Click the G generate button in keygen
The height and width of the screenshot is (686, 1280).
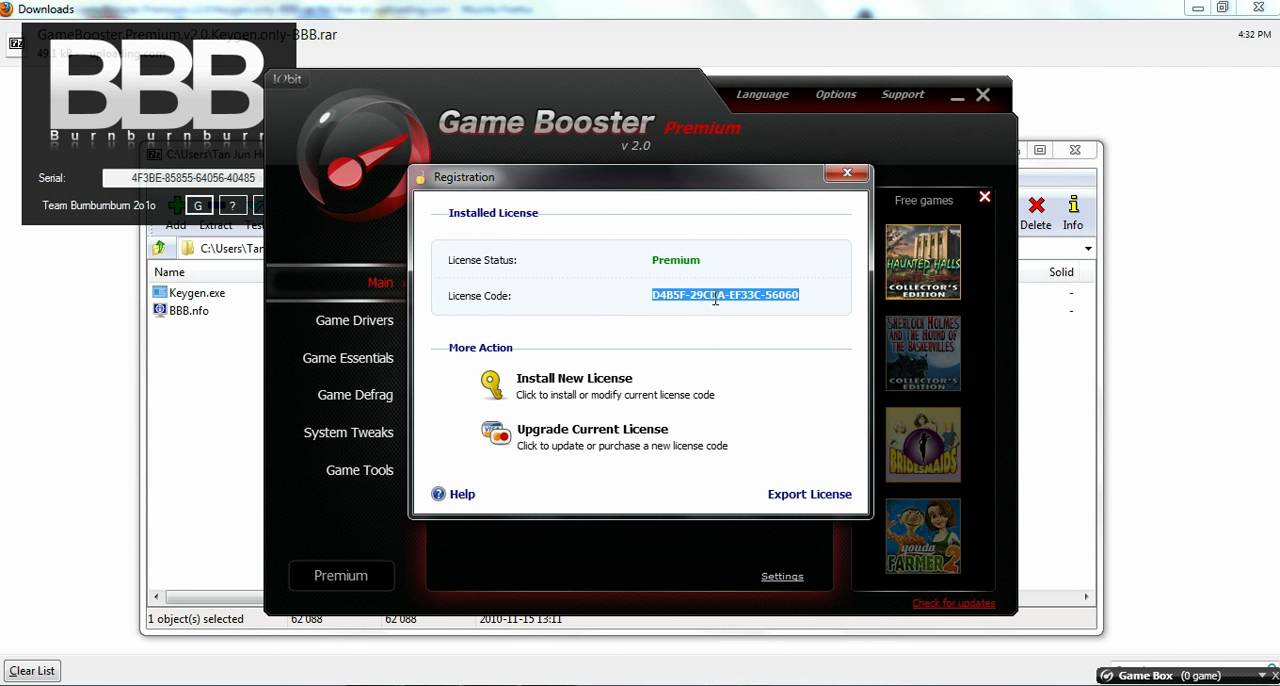198,205
